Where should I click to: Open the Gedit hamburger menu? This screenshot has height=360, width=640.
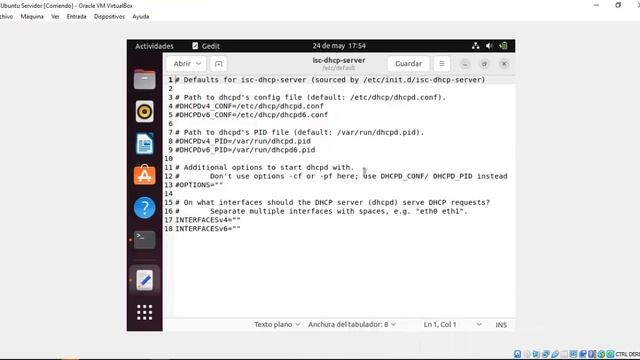(x=442, y=64)
